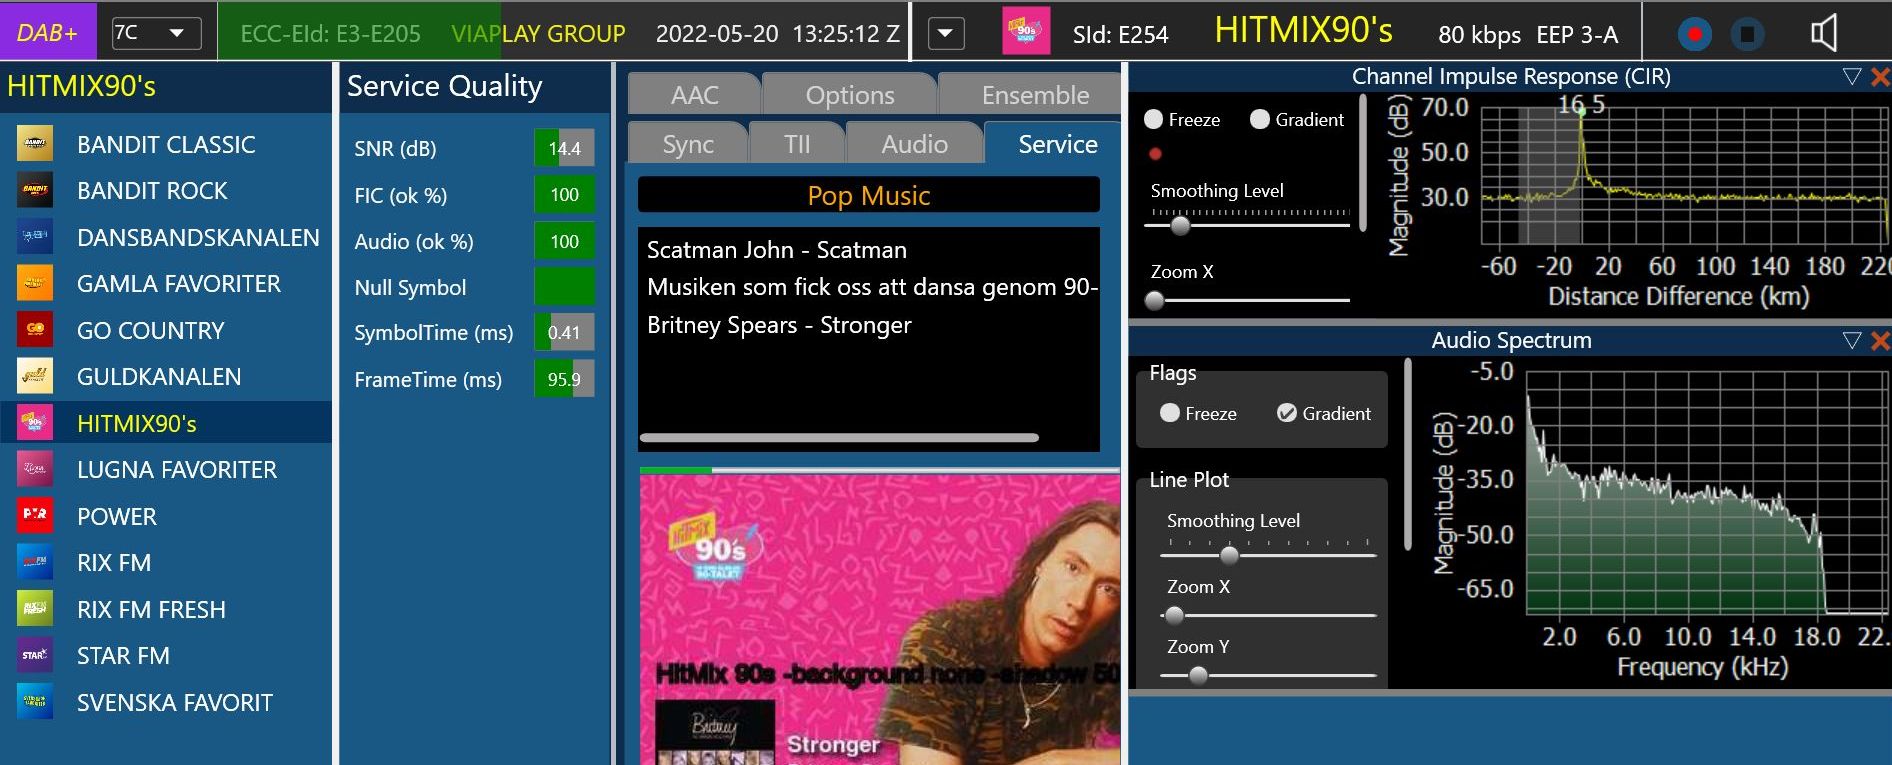This screenshot has width=1892, height=765.
Task: Switch to the Ensemble tab
Action: click(x=1034, y=95)
